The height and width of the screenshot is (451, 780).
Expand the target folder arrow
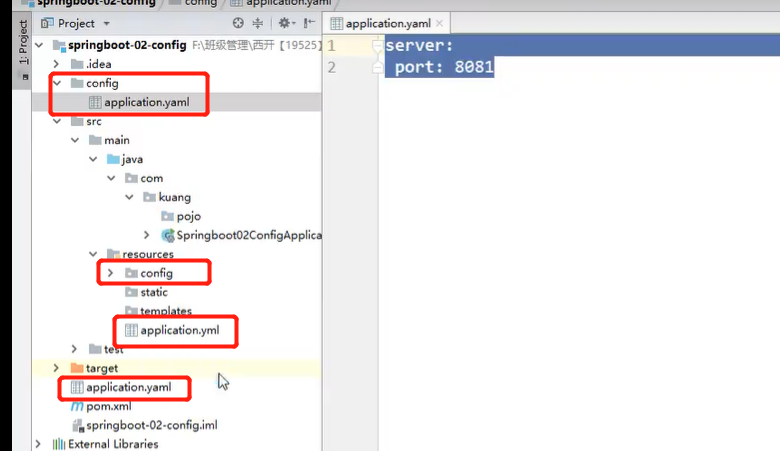56,367
